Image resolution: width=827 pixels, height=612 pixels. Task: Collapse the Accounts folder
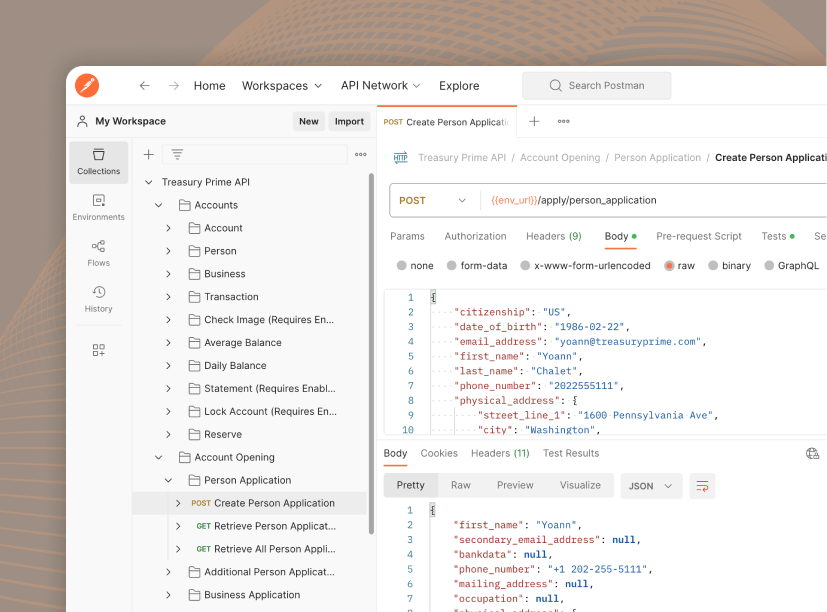coord(158,204)
